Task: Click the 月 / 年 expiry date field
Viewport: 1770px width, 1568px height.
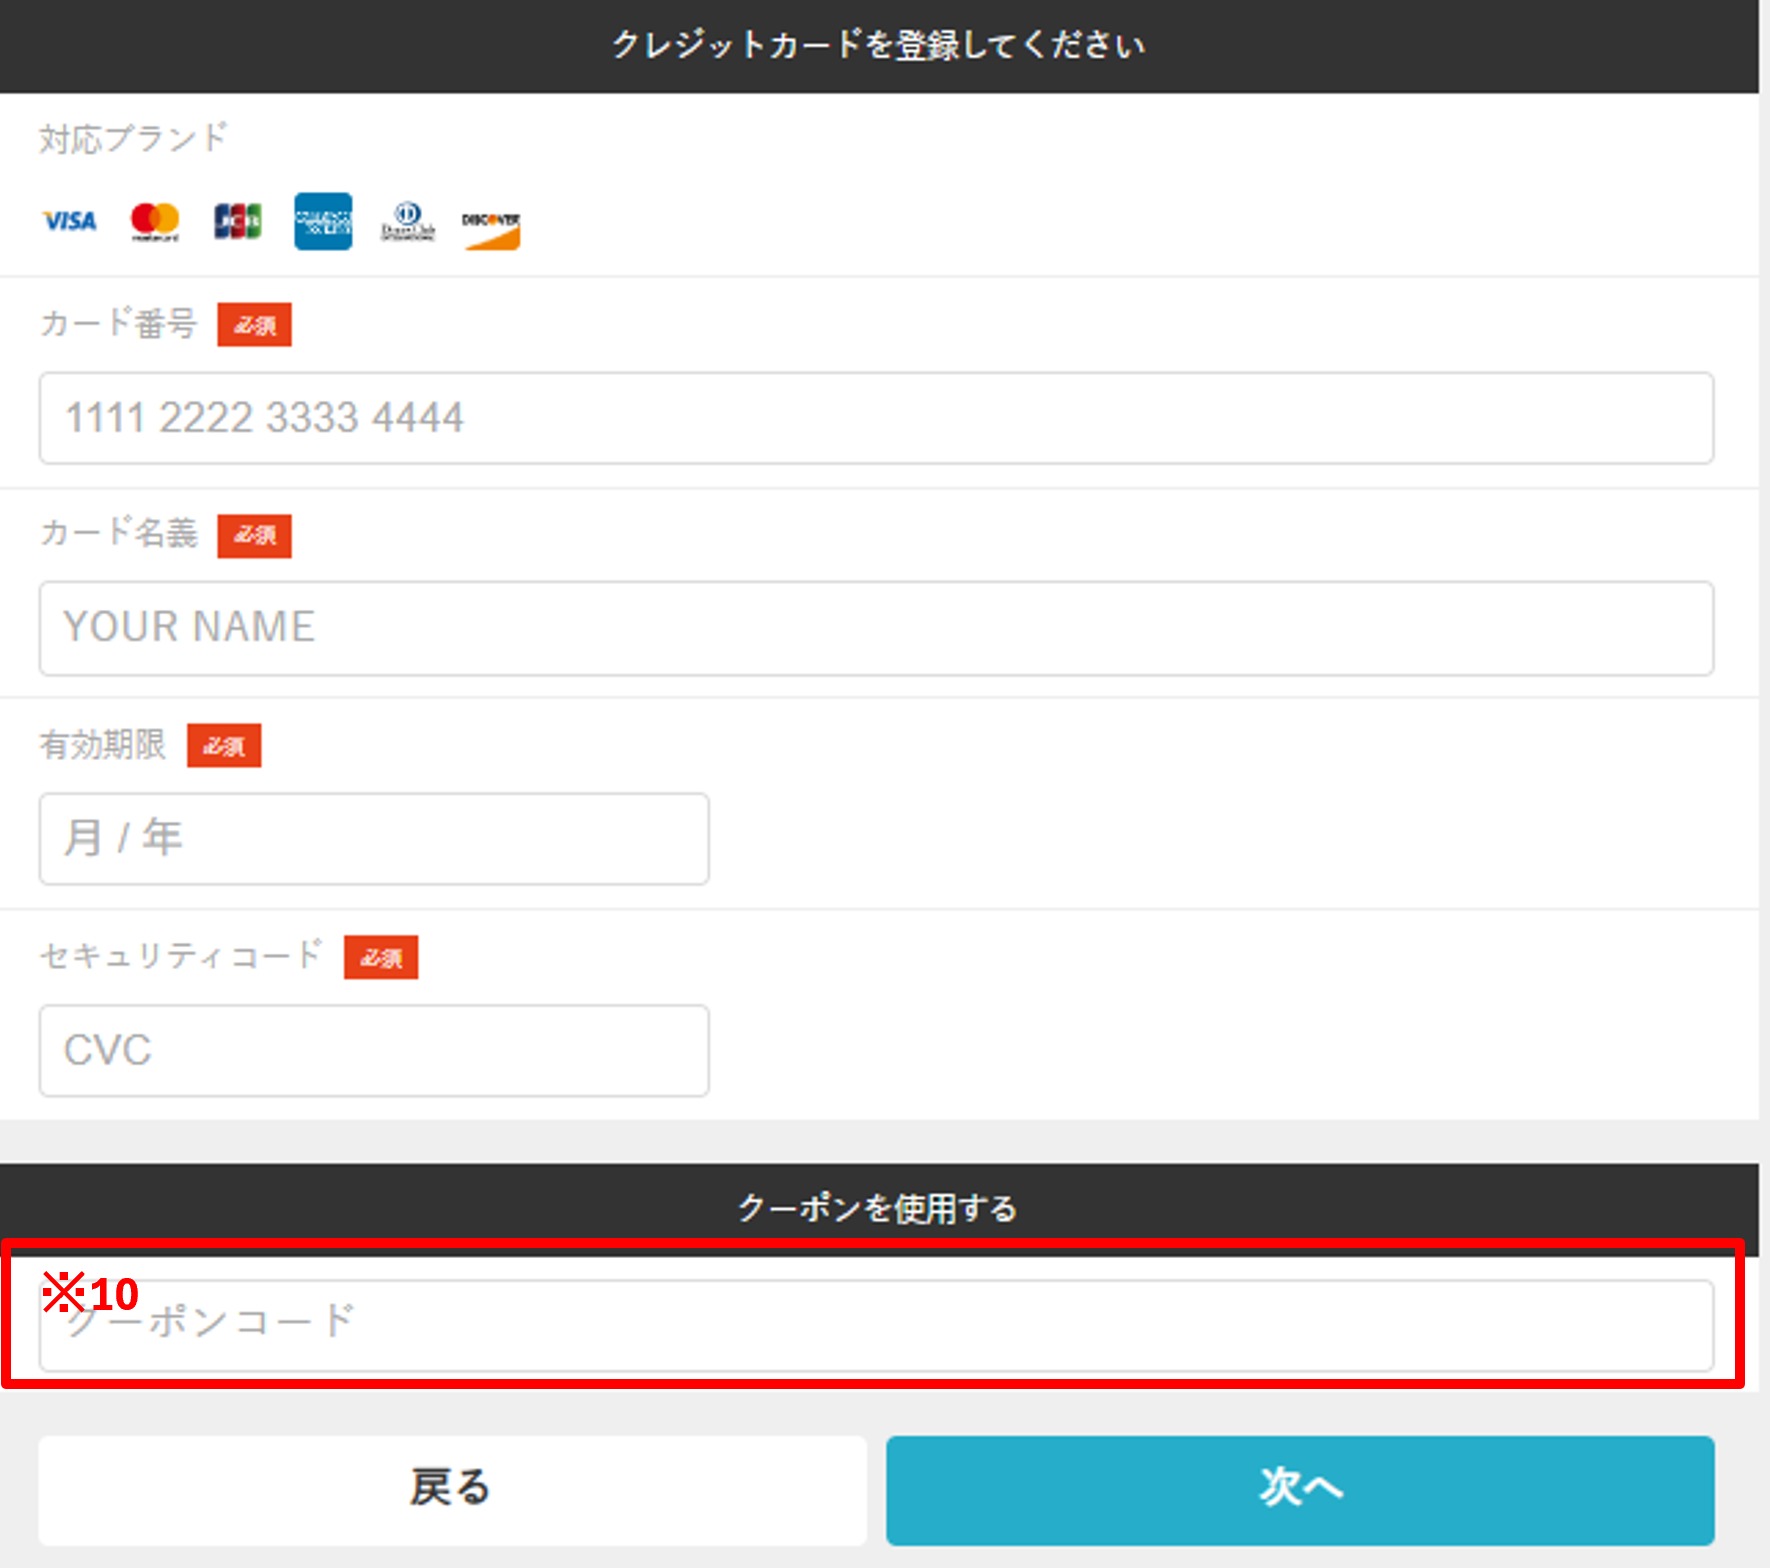Action: tap(374, 839)
